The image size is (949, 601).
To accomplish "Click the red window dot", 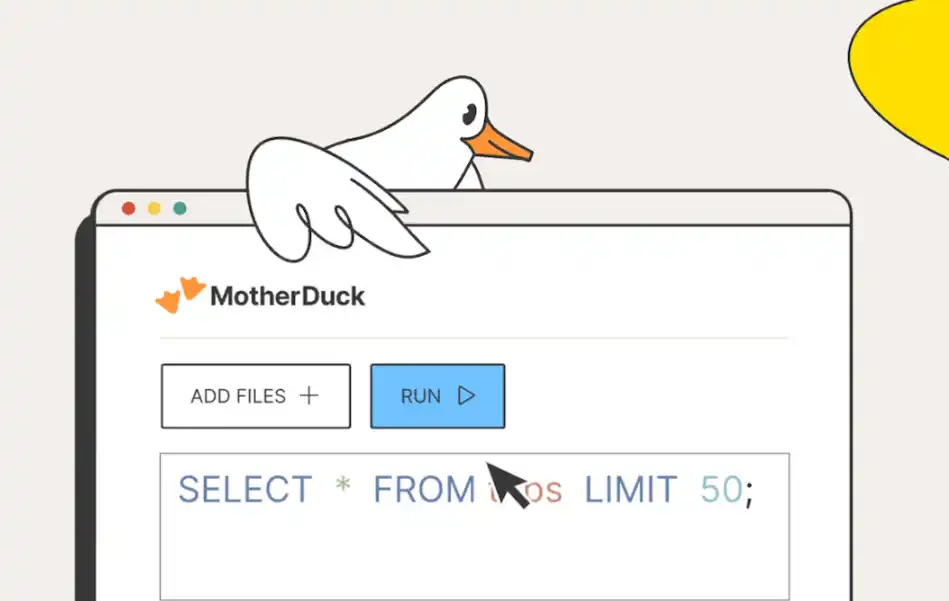I will point(128,208).
